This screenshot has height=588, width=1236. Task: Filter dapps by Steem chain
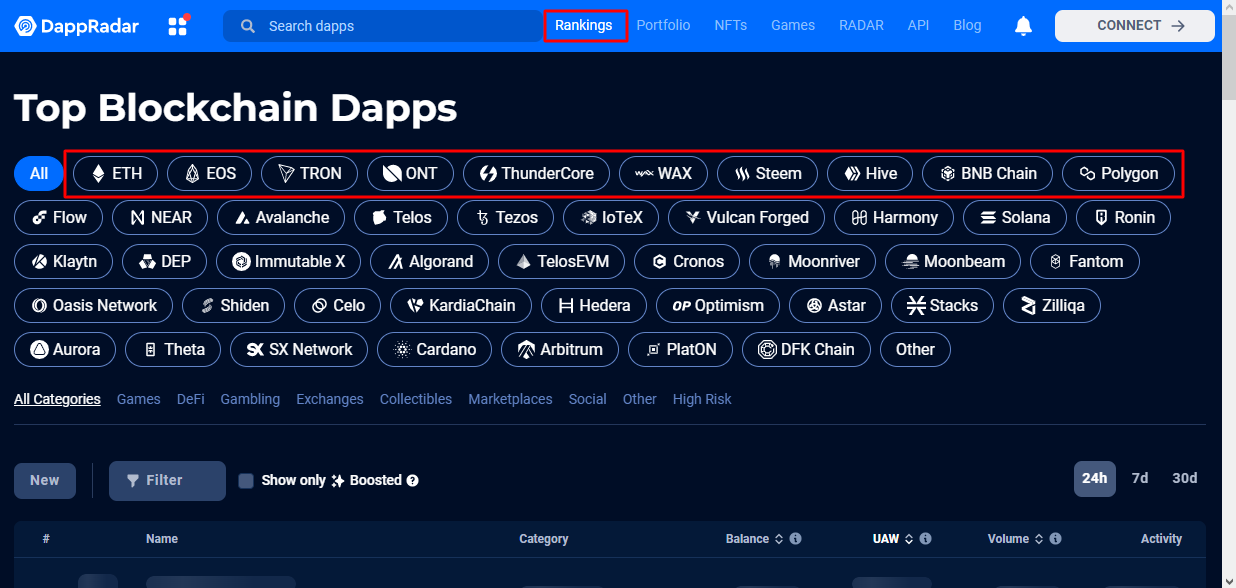point(767,174)
